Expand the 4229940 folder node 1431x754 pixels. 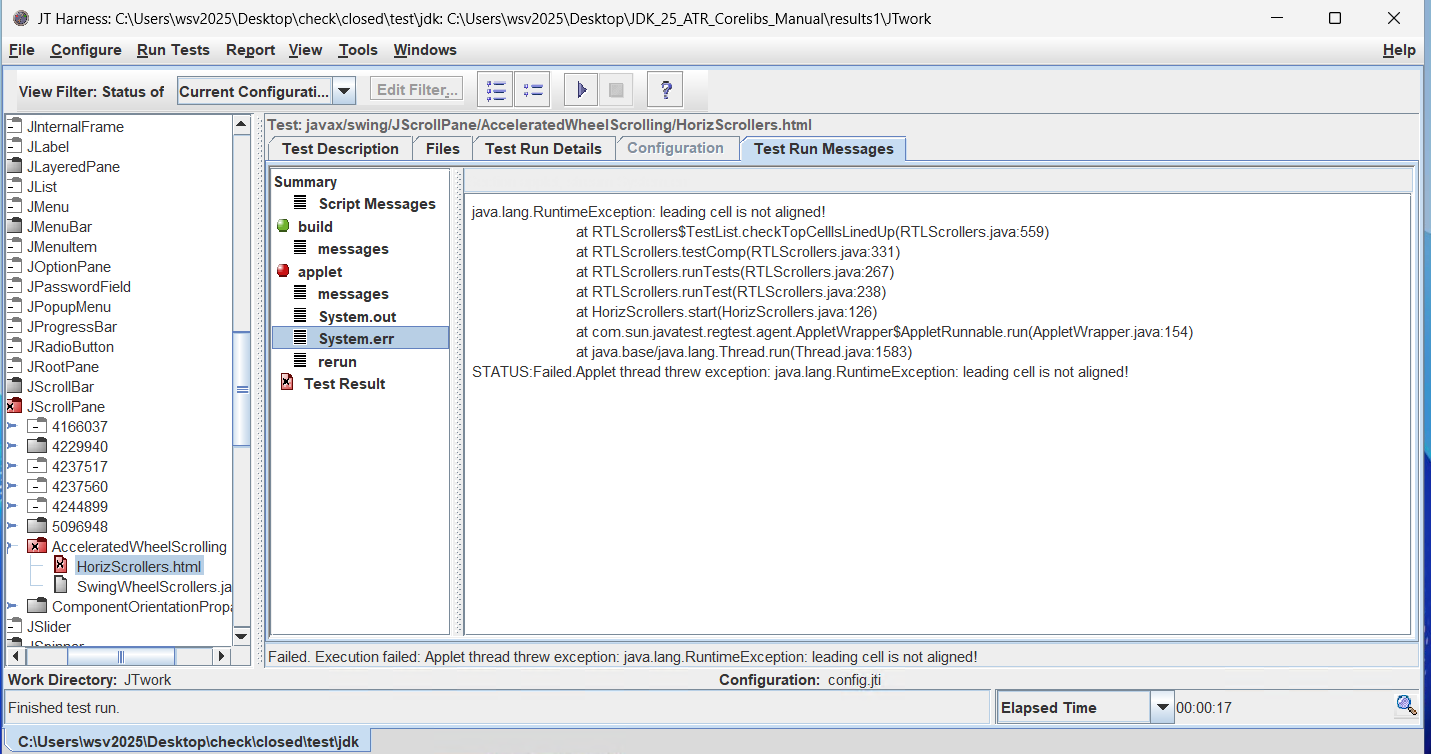pyautogui.click(x=13, y=446)
